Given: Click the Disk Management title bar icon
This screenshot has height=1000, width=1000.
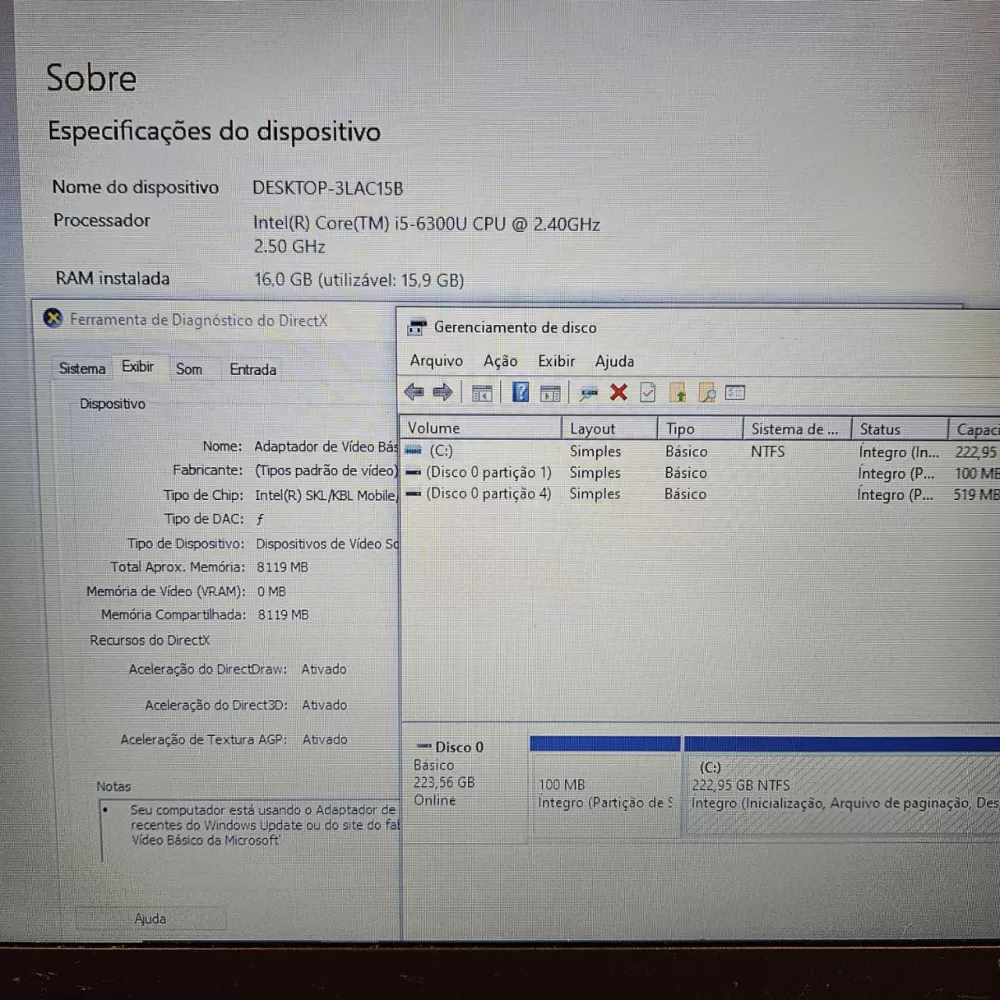Looking at the screenshot, I should tap(416, 327).
